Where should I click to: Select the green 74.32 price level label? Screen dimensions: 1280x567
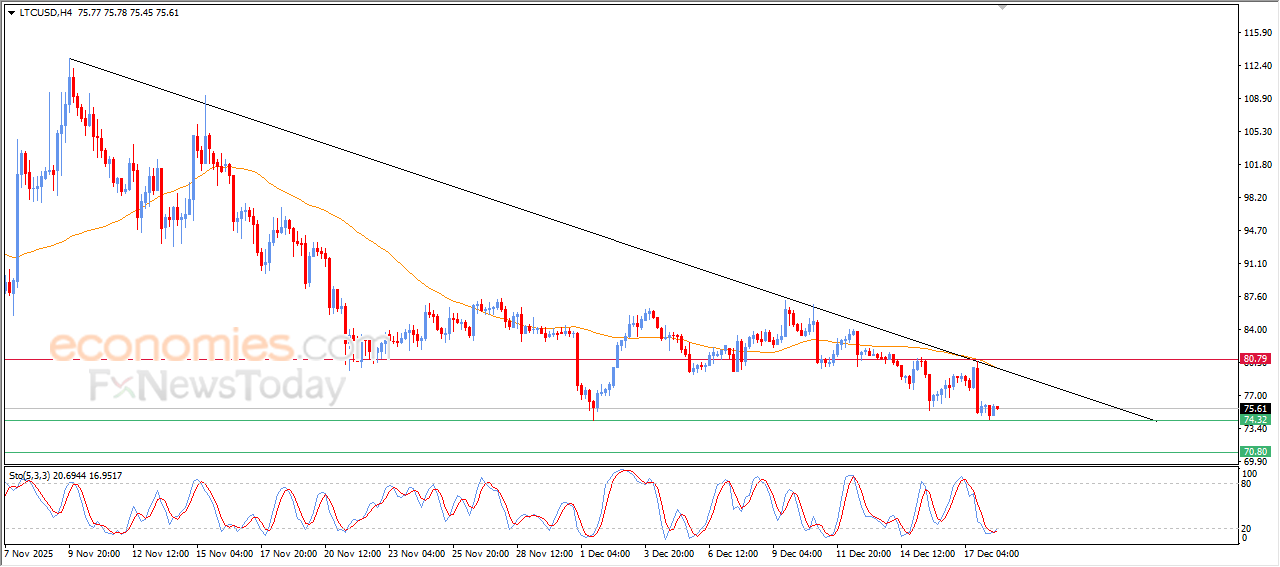1254,421
